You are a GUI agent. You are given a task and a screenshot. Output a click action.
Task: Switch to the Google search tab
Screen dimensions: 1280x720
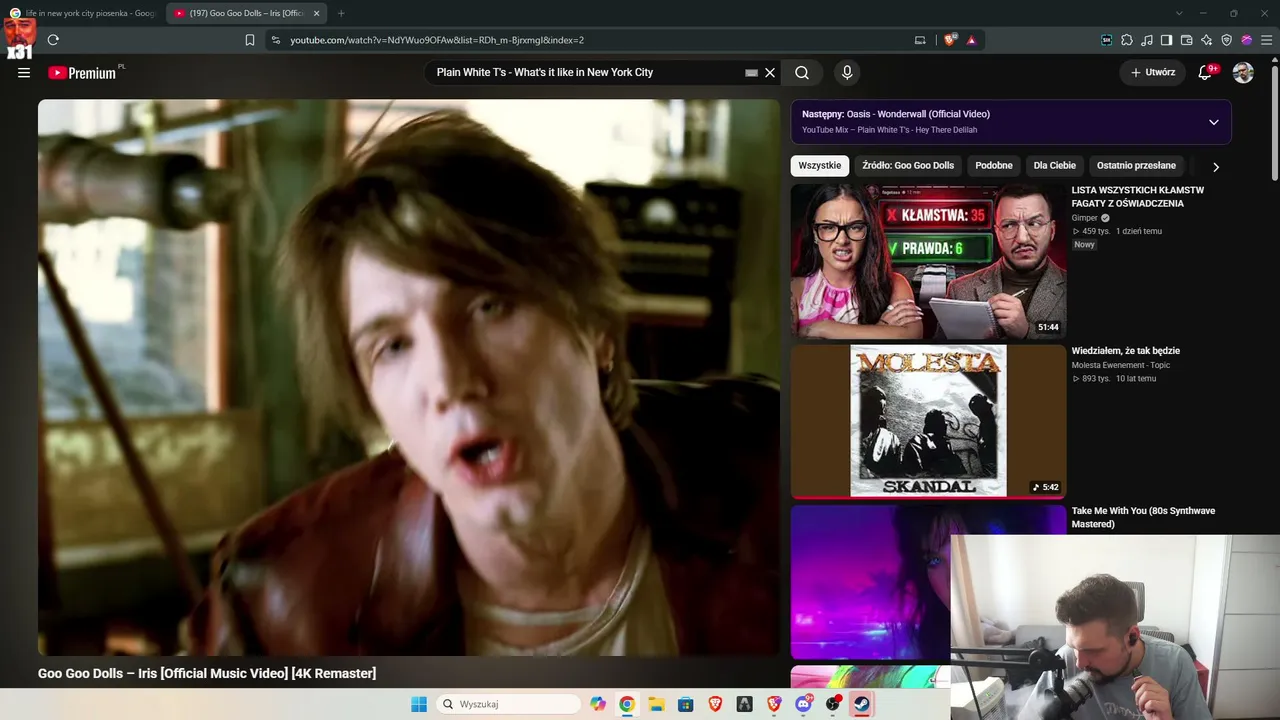coord(85,13)
